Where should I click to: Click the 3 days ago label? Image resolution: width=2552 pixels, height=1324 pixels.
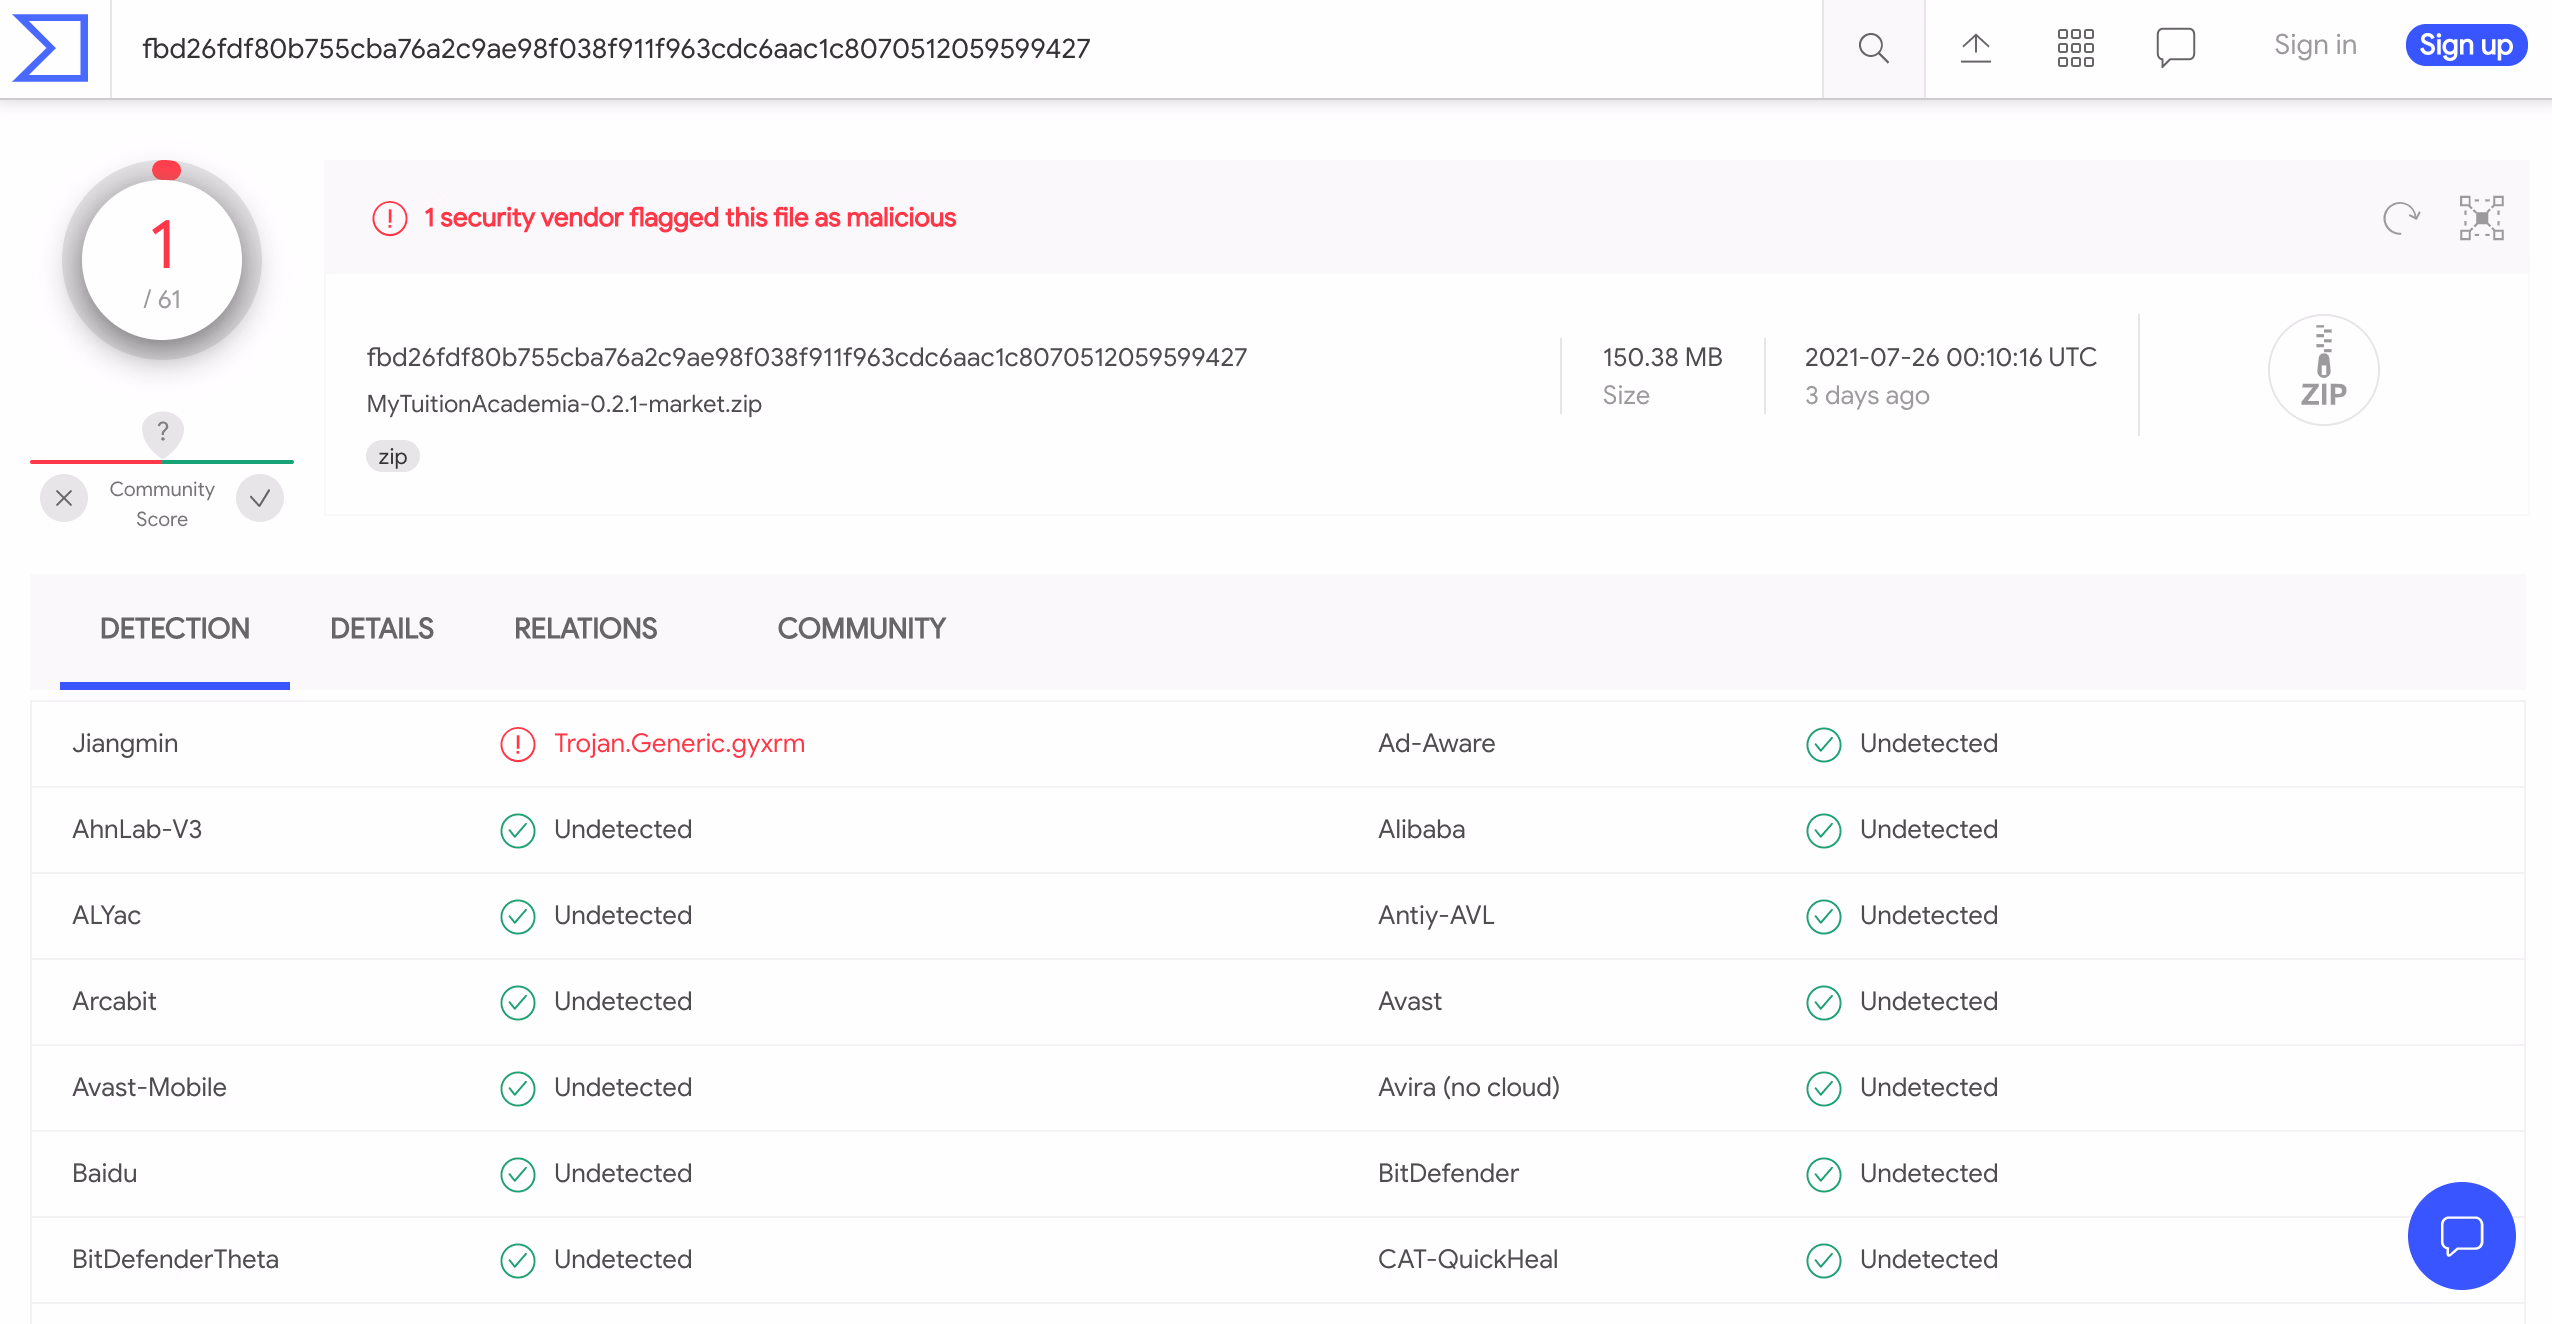point(1866,396)
